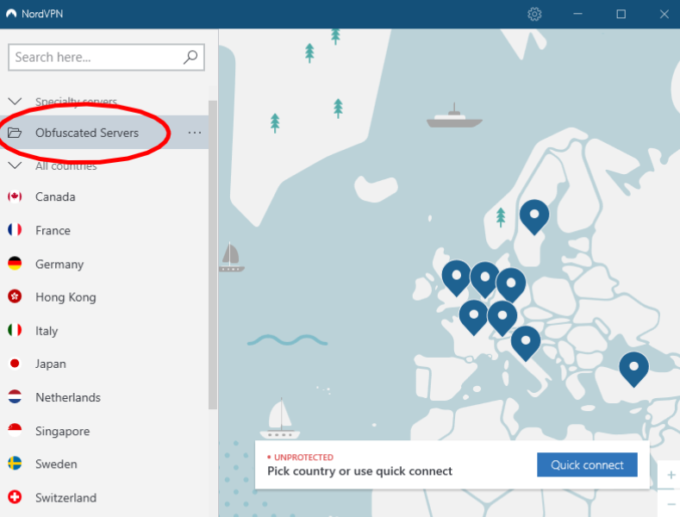The width and height of the screenshot is (680, 517).
Task: Select the map pin over Sweden
Action: click(x=534, y=216)
